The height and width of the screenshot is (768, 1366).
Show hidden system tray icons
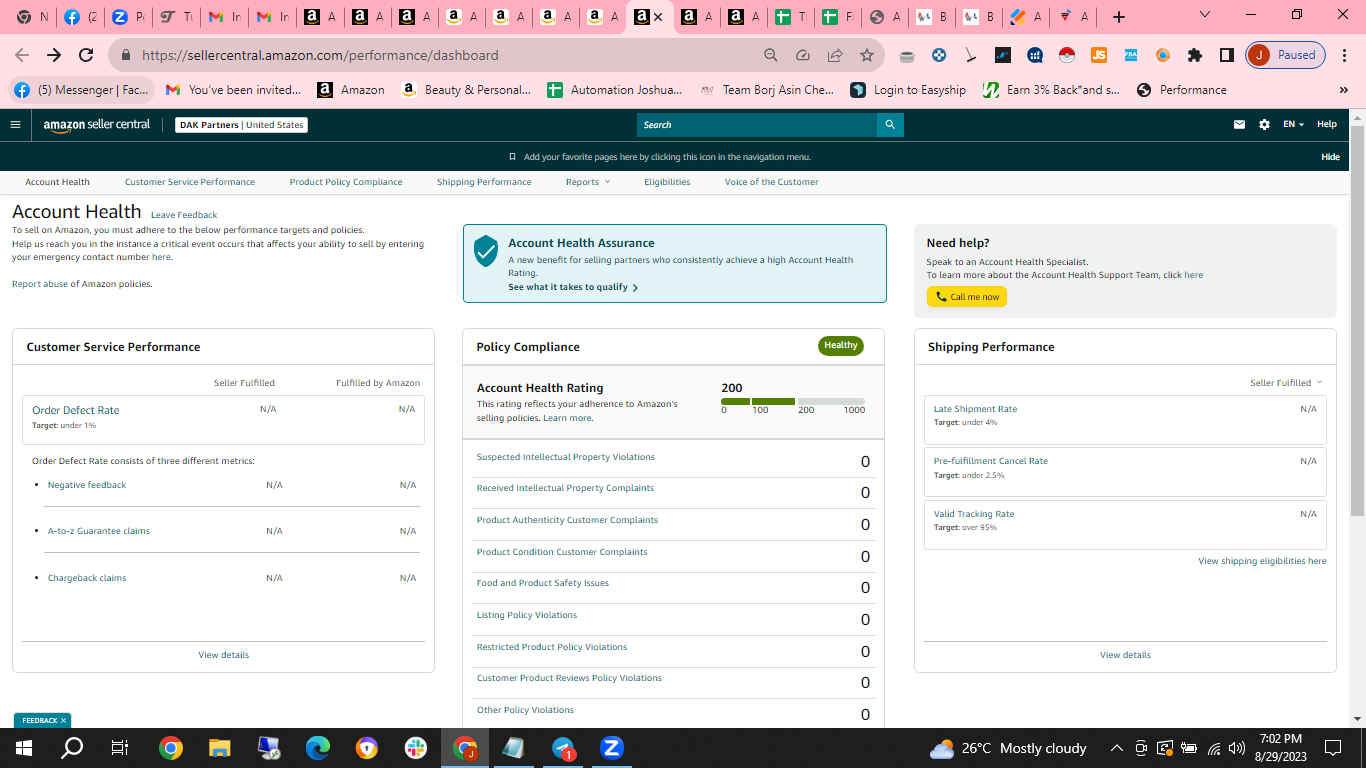1117,748
